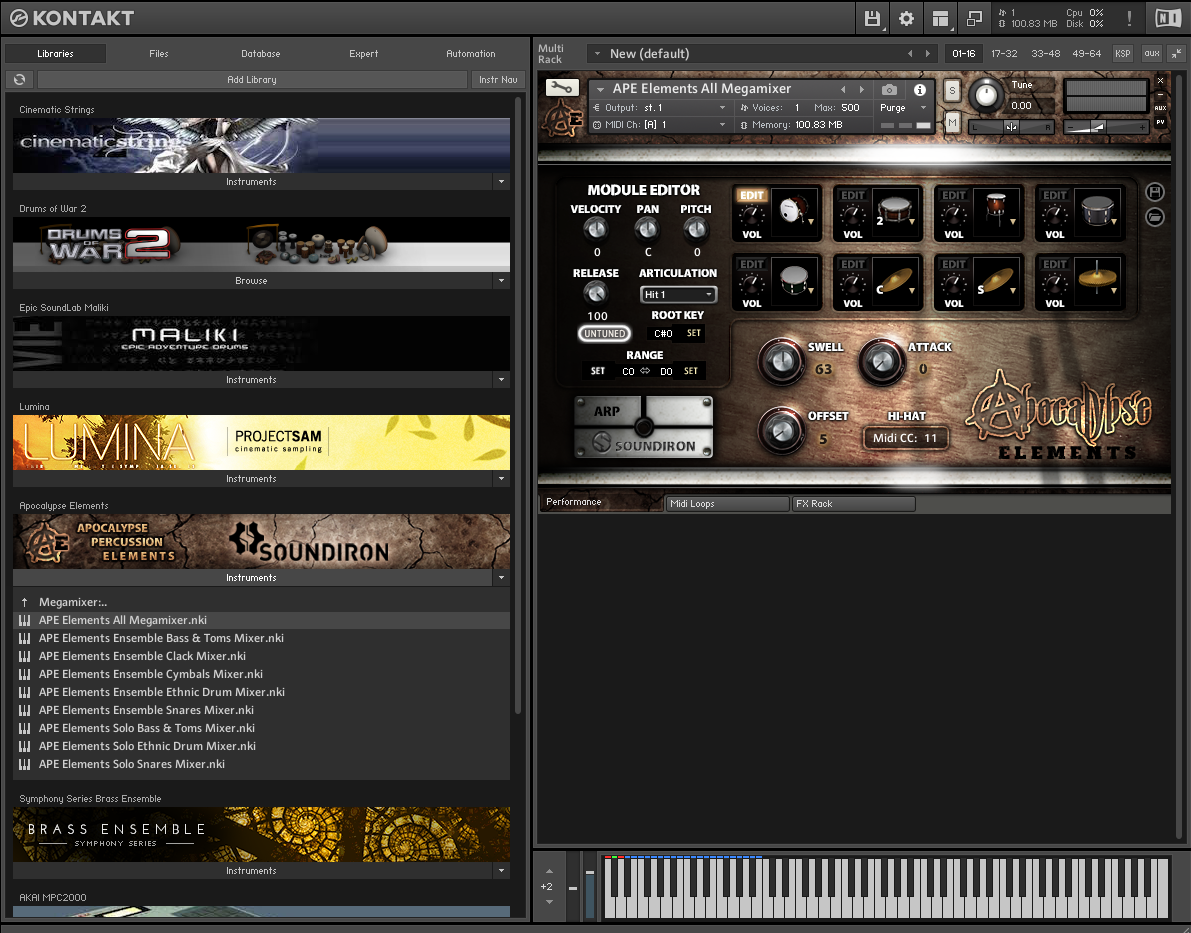Switch to the Files tab

click(159, 54)
